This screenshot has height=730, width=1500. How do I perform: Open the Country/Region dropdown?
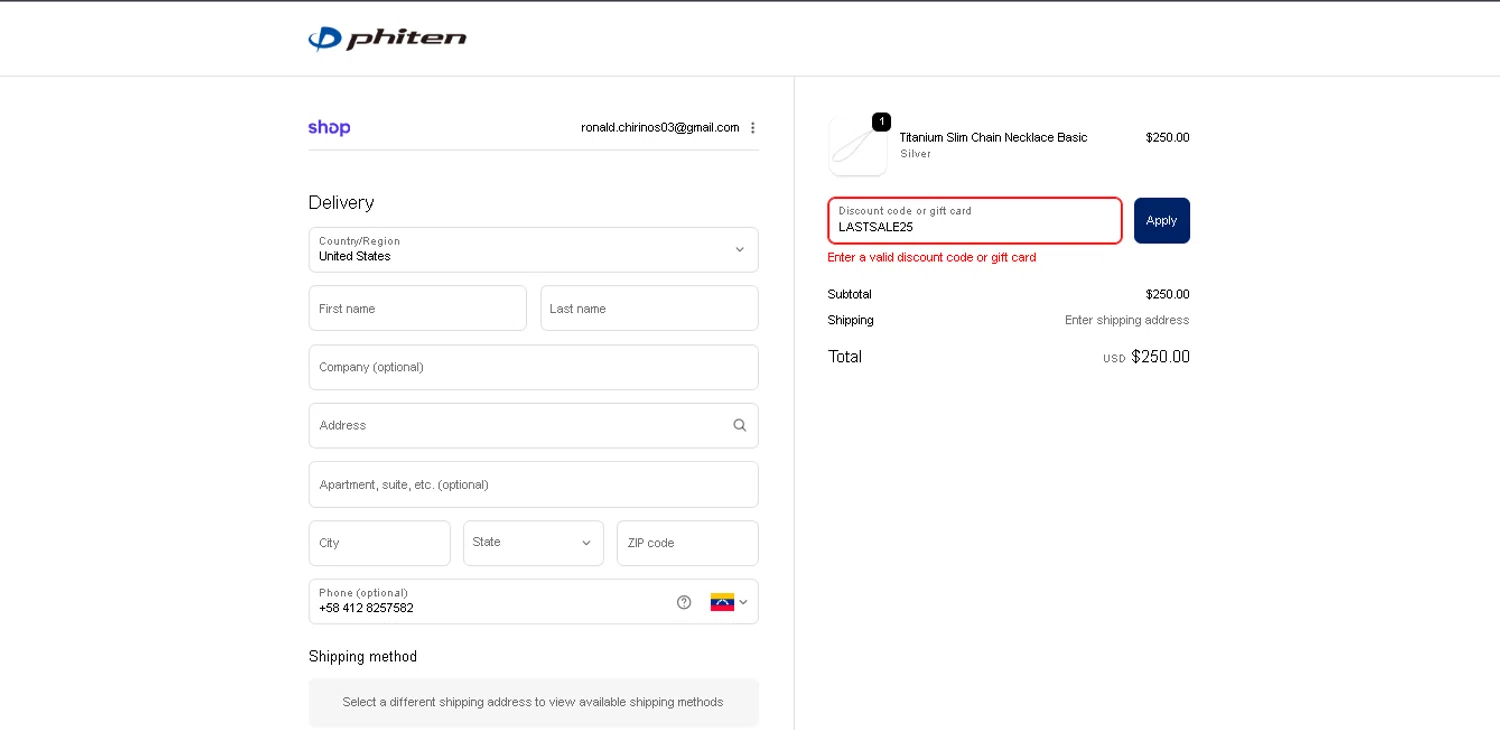[x=533, y=250]
